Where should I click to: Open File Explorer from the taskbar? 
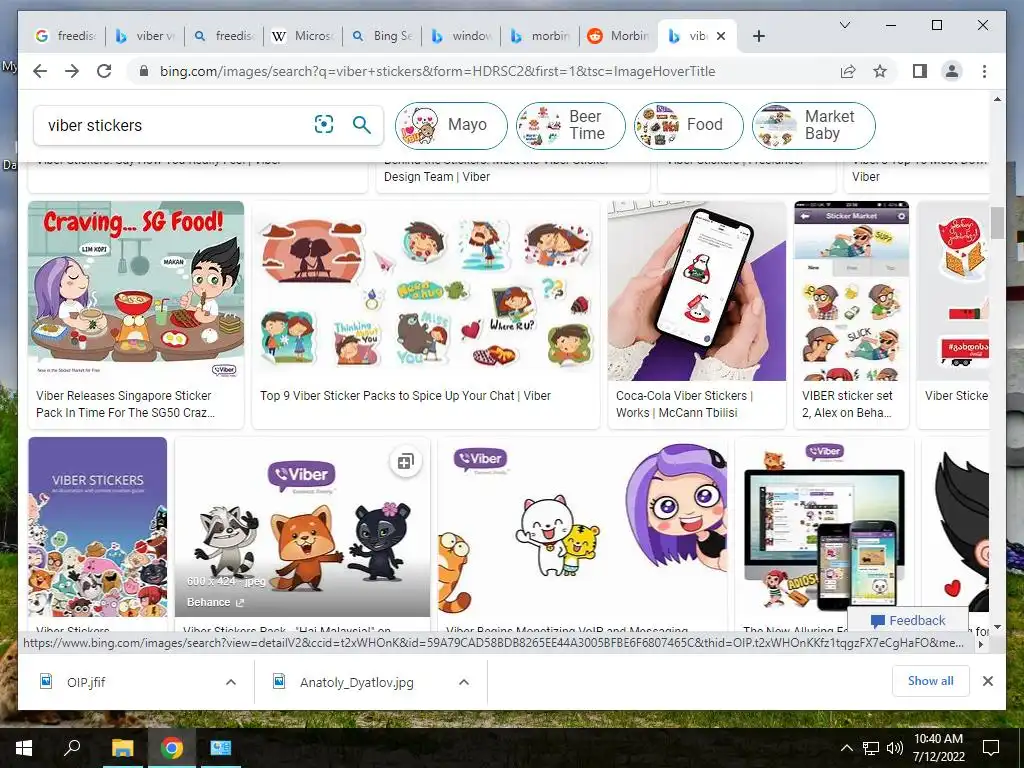tap(122, 748)
